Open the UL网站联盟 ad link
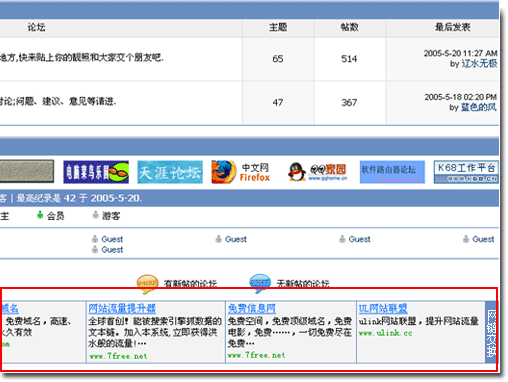The width and height of the screenshot is (508, 382). [383, 308]
